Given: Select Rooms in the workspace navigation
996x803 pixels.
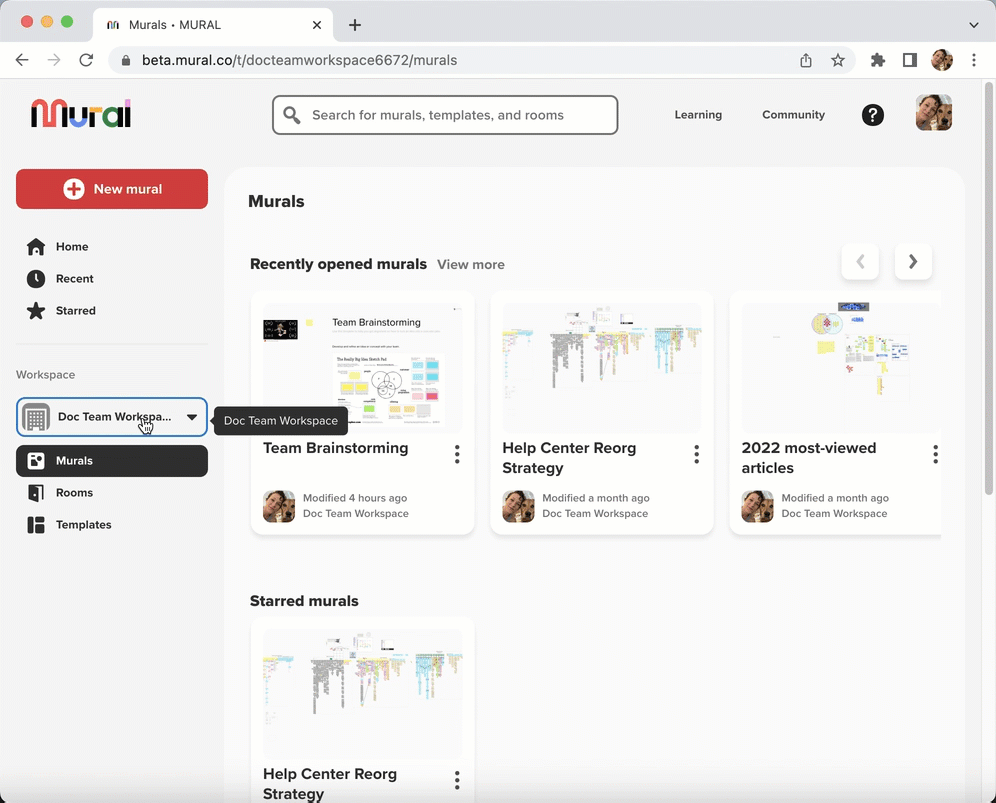Looking at the screenshot, I should [74, 493].
